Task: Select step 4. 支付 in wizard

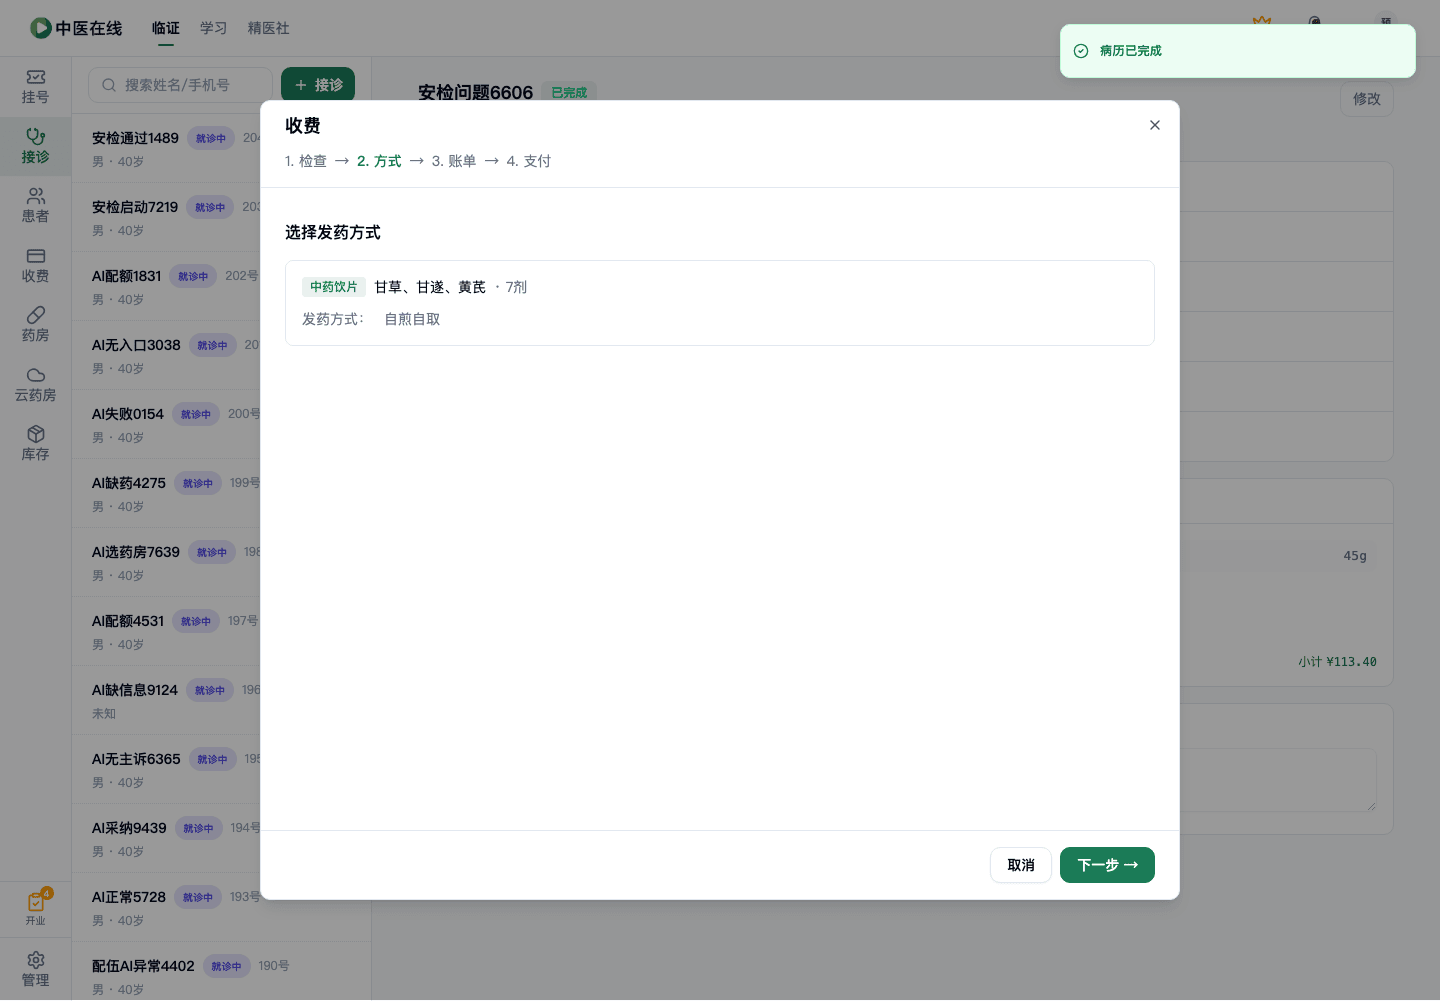Action: [x=529, y=161]
